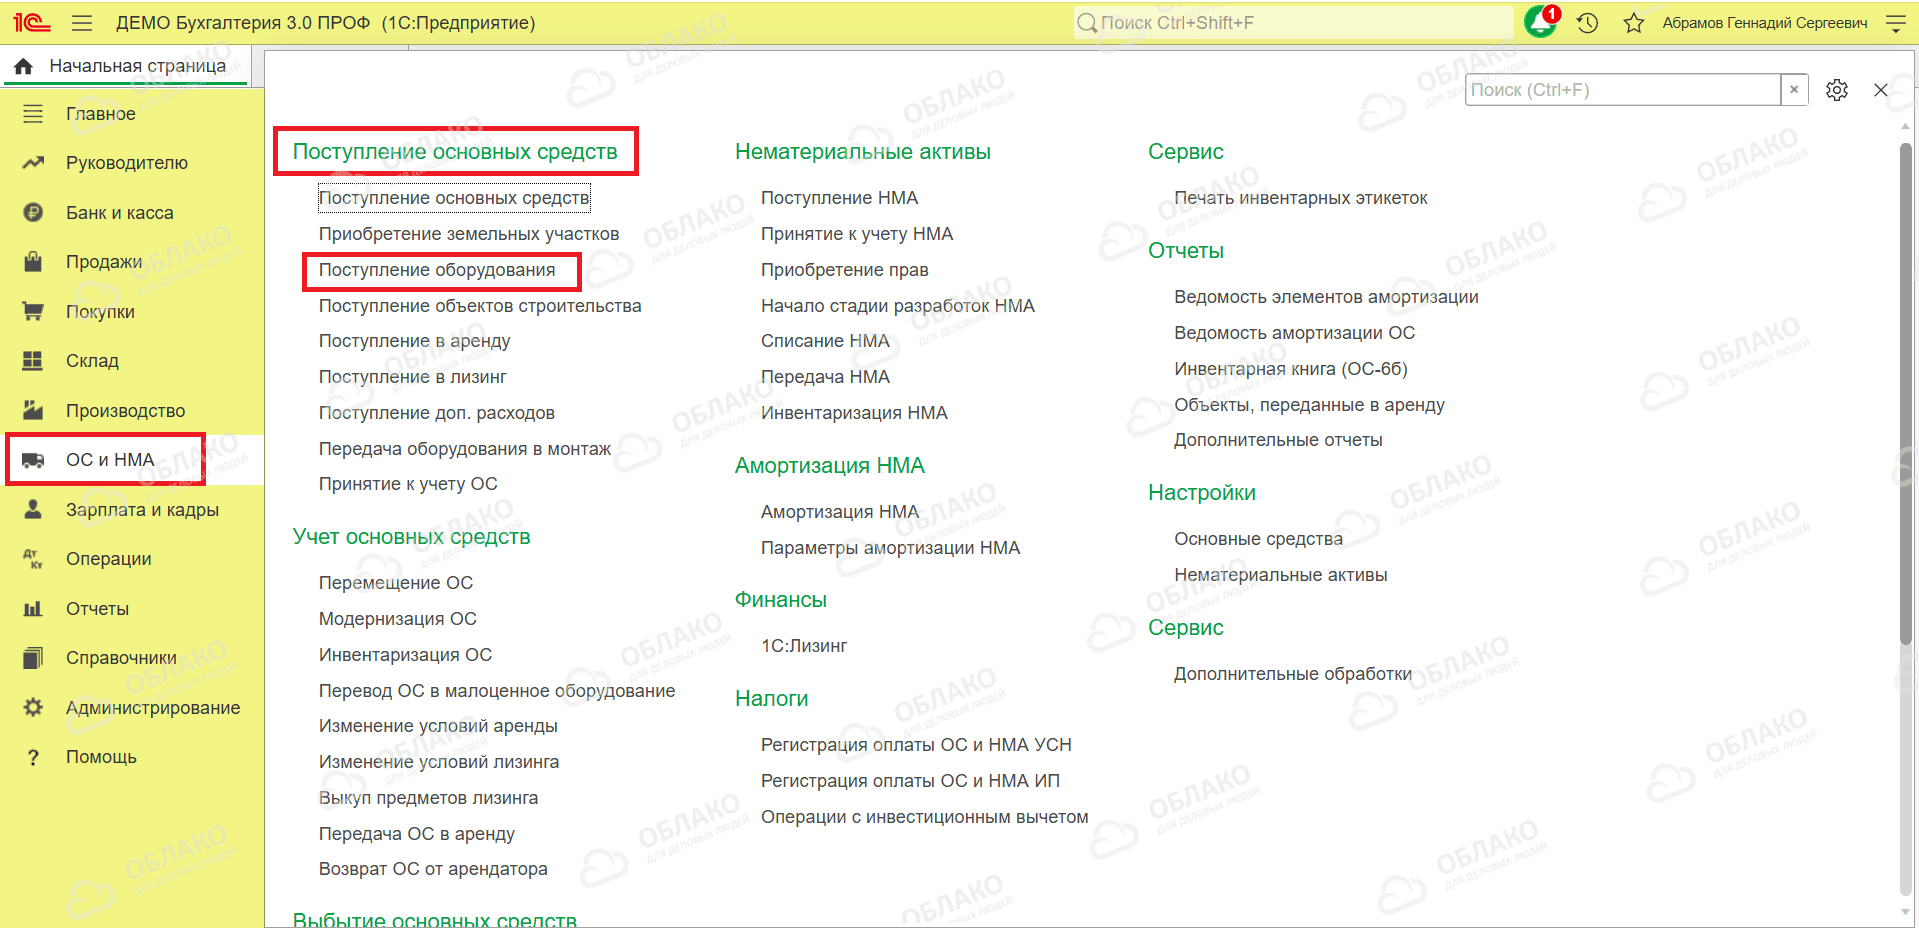Image resolution: width=1919 pixels, height=928 pixels.
Task: Click the Справочники books icon
Action: pos(33,658)
